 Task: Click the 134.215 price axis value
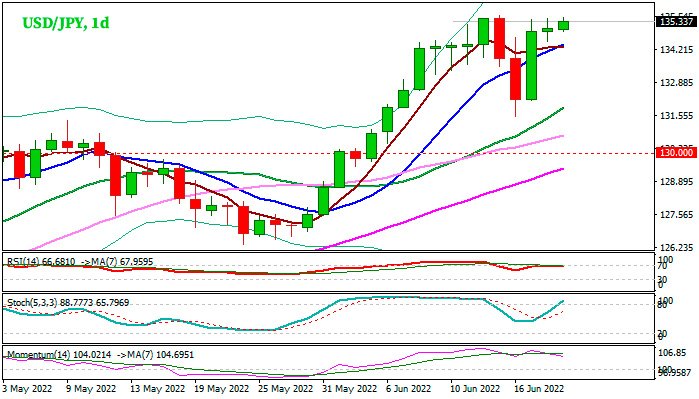[676, 50]
